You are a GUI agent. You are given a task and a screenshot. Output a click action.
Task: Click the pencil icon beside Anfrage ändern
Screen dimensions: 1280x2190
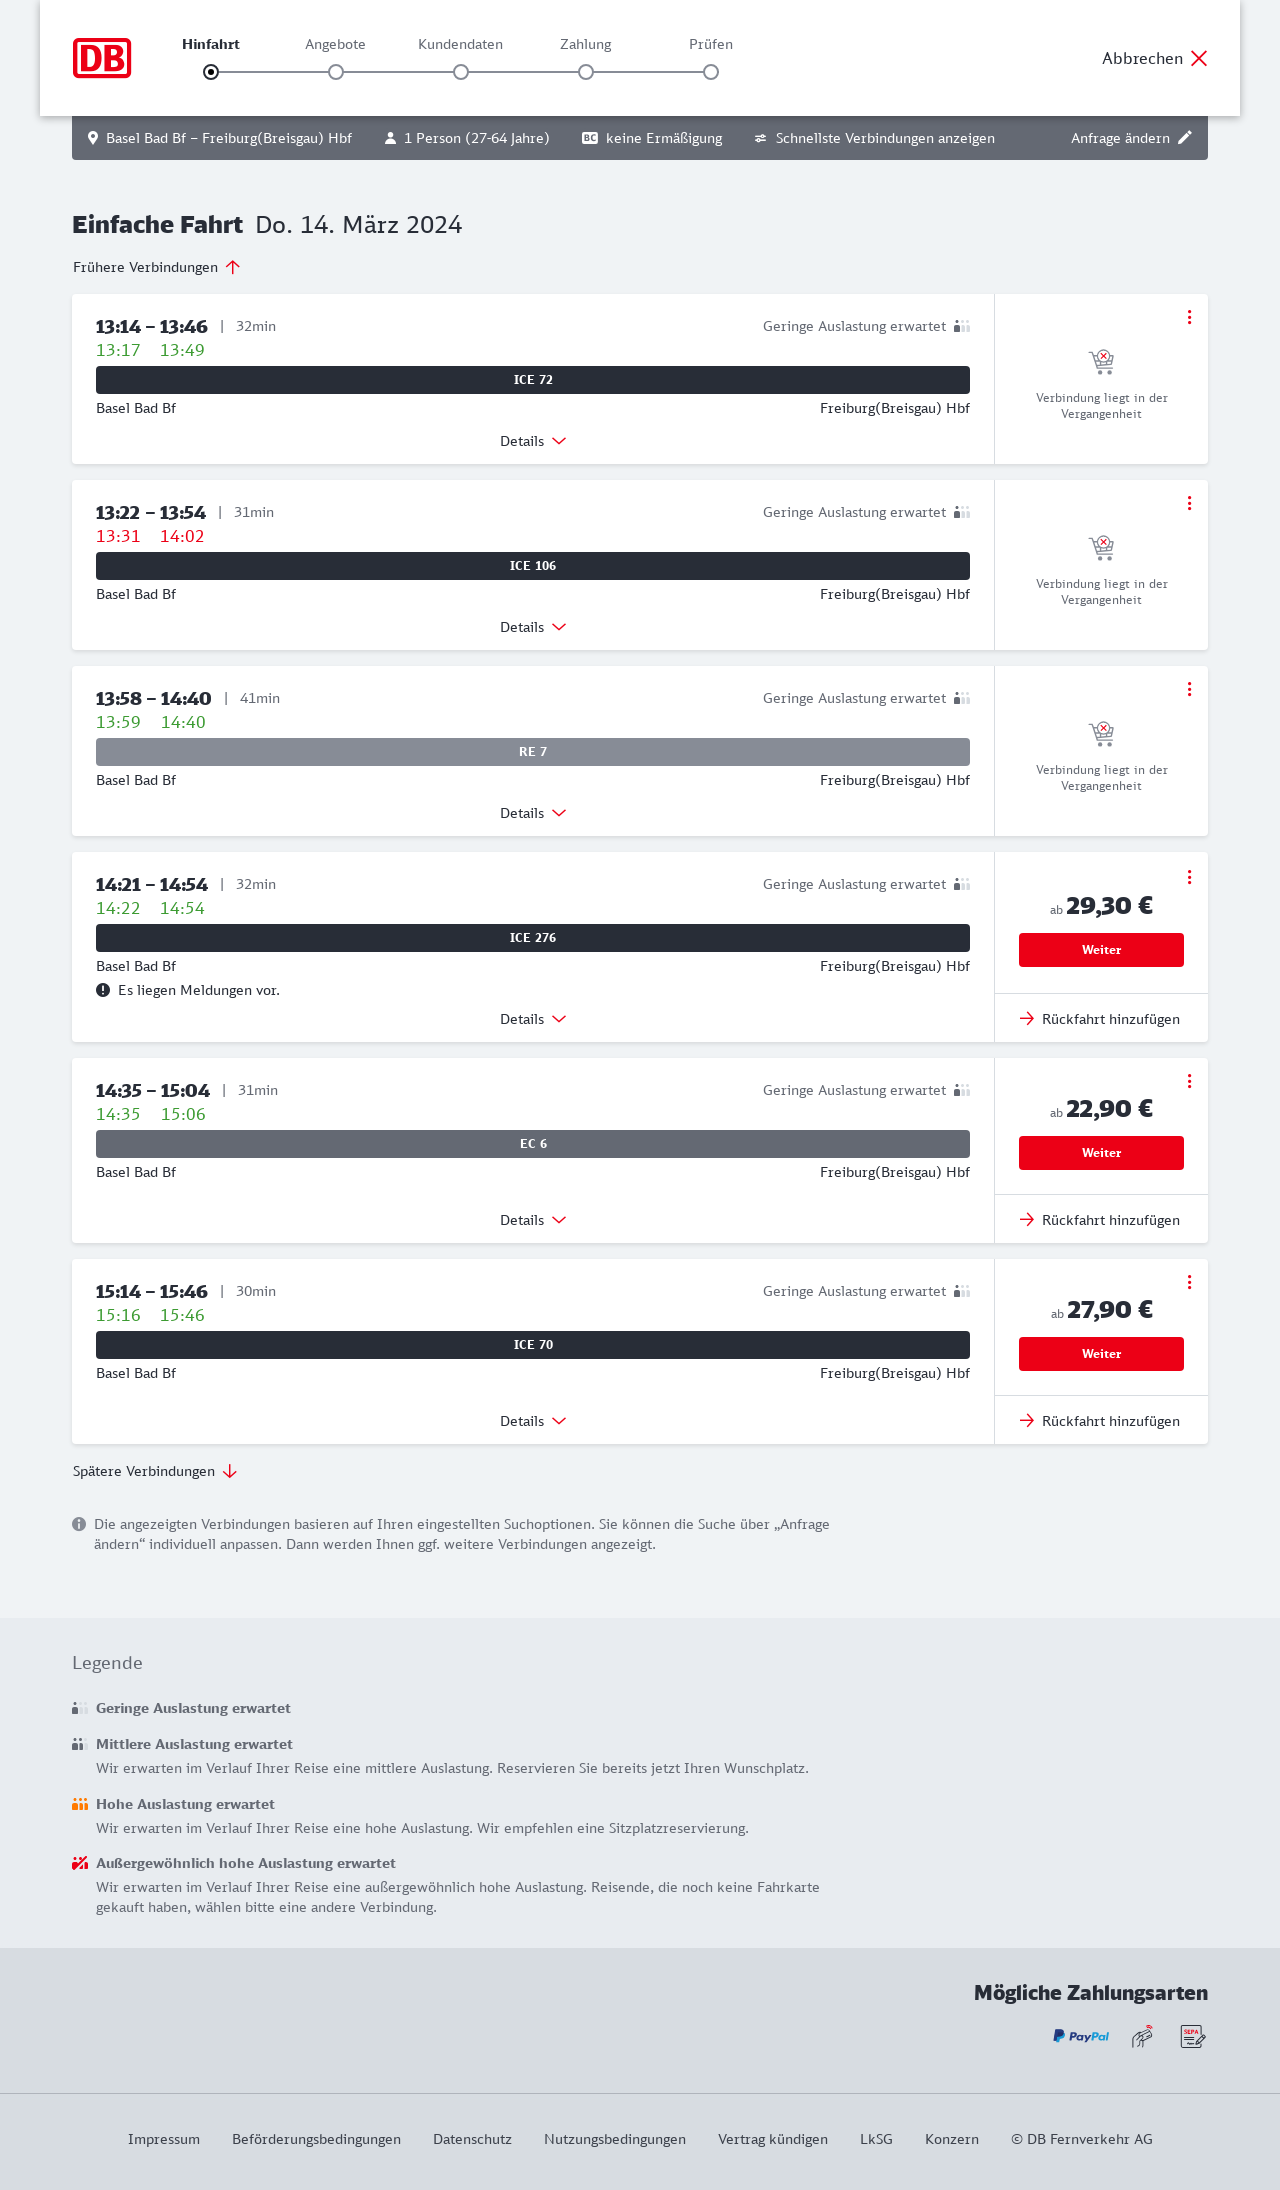[1185, 138]
